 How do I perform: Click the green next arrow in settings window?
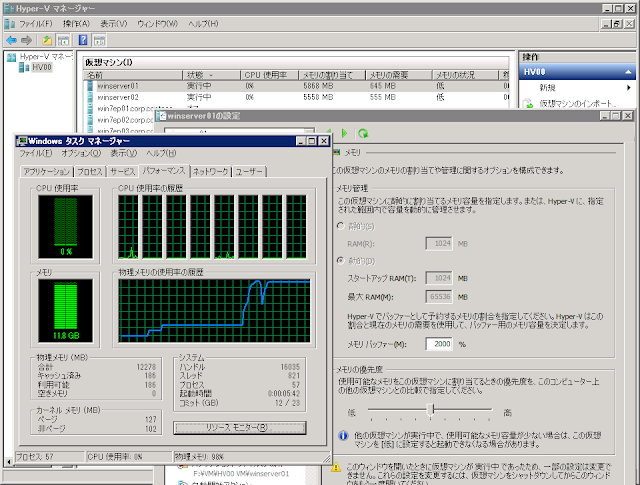tap(344, 133)
